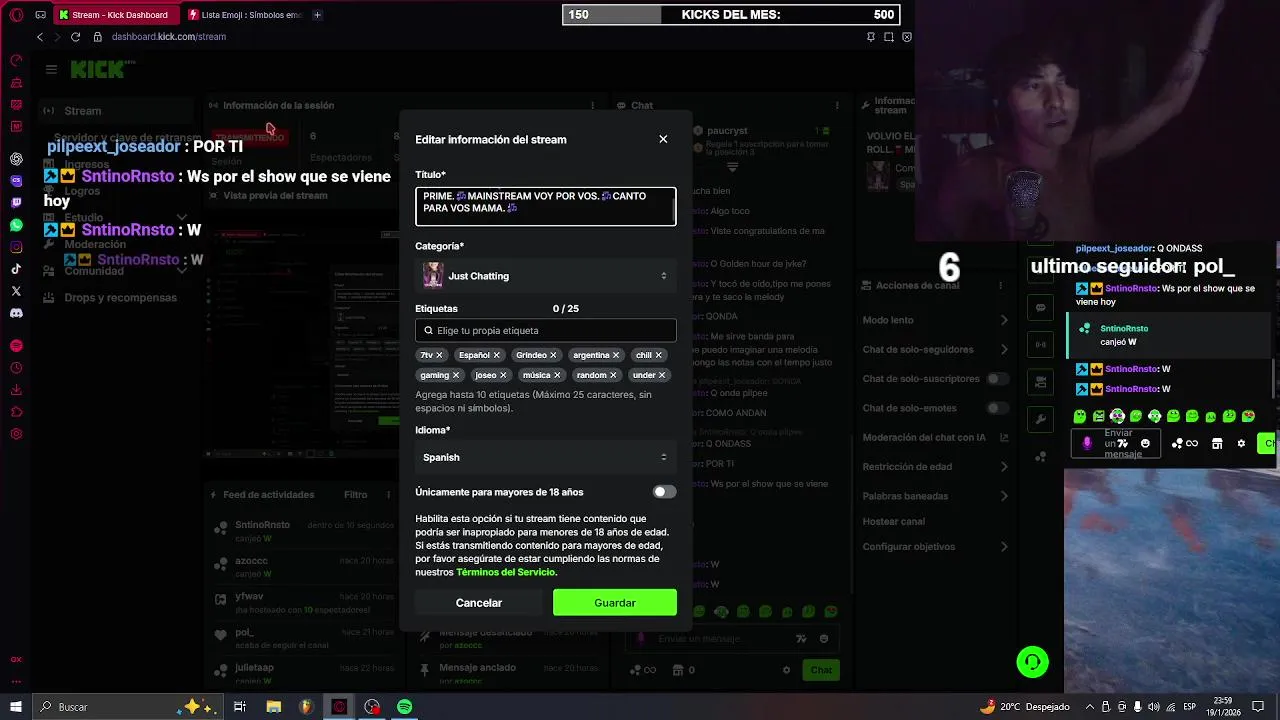Click Hostear canal action

tap(894, 522)
